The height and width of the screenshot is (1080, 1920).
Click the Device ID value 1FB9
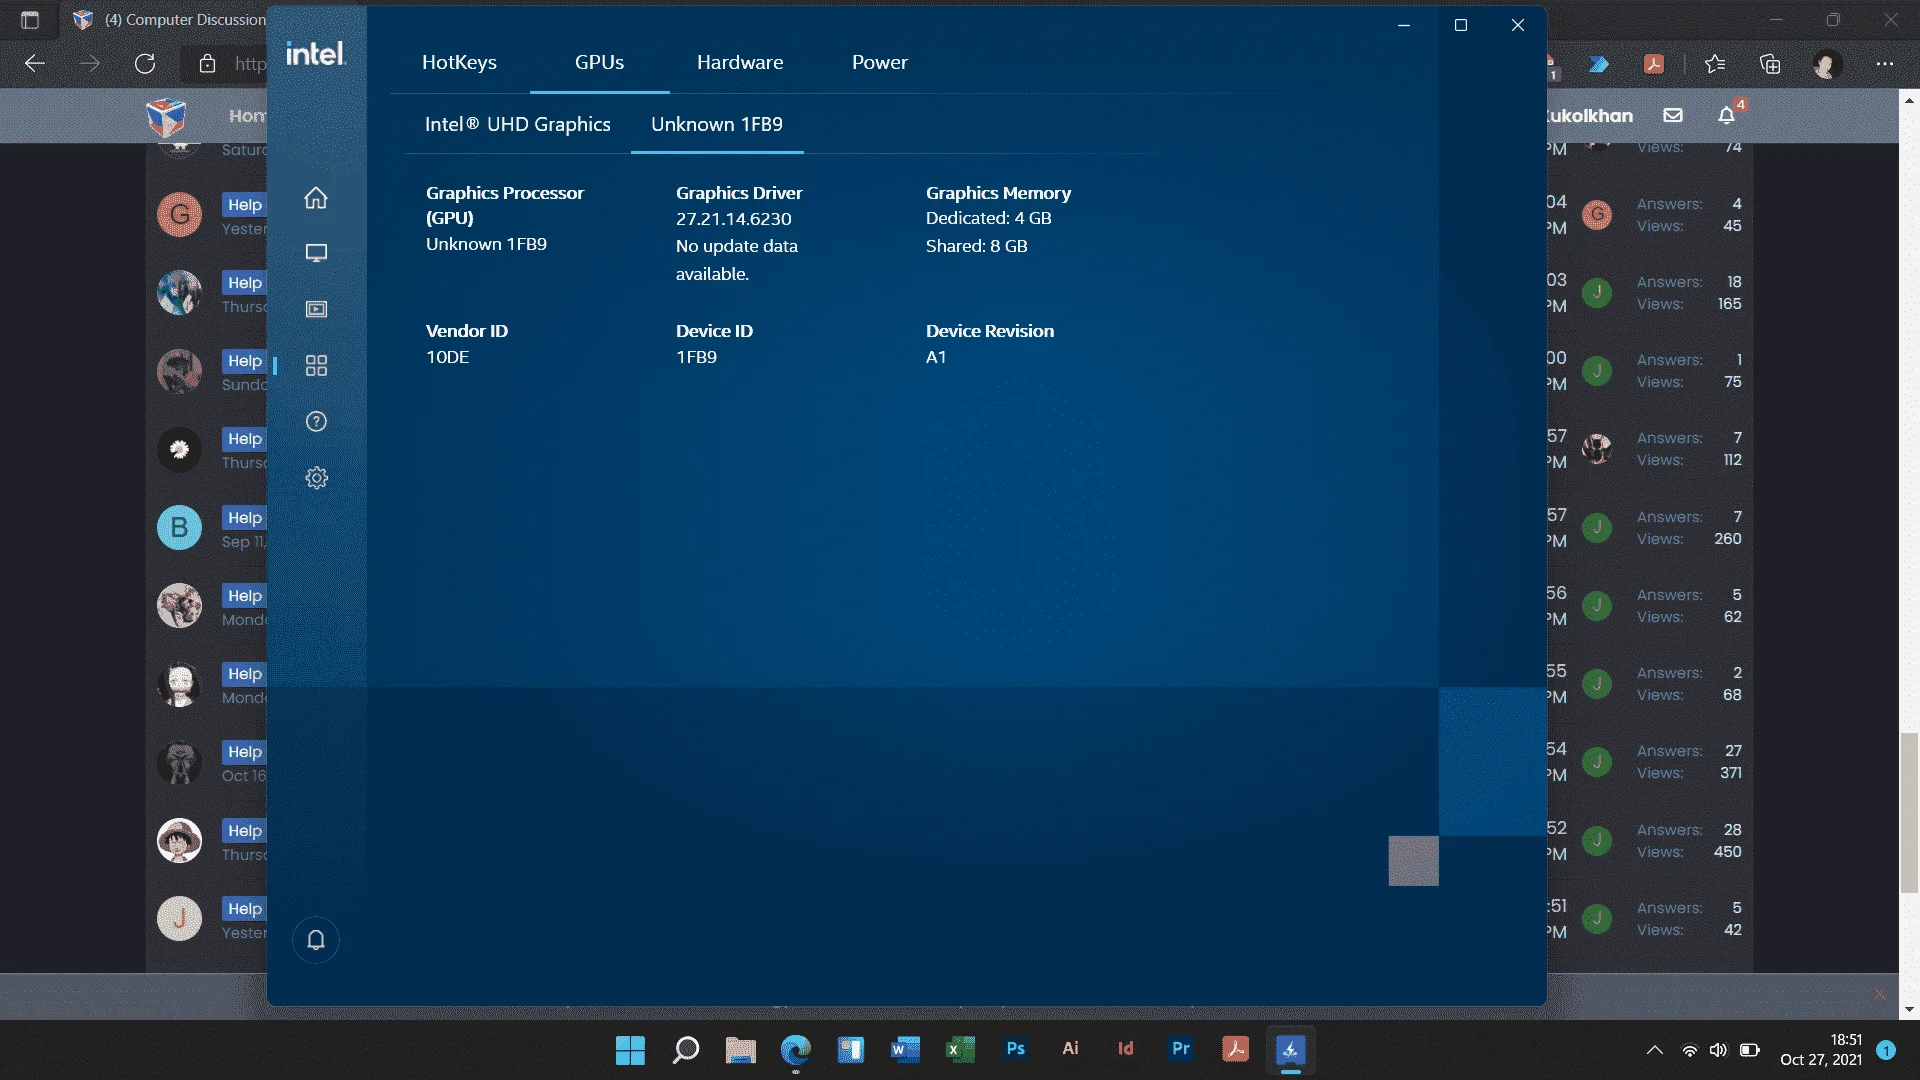coord(696,357)
